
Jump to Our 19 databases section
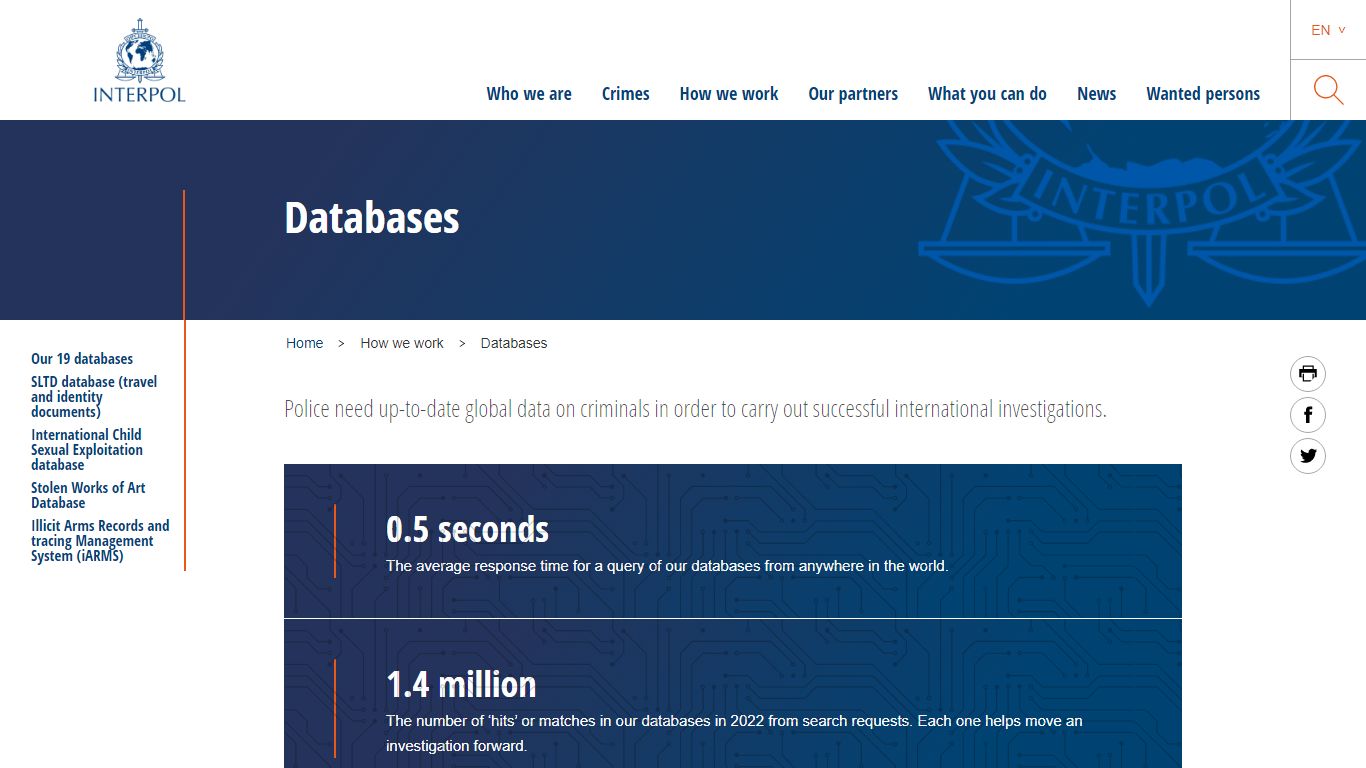point(82,359)
